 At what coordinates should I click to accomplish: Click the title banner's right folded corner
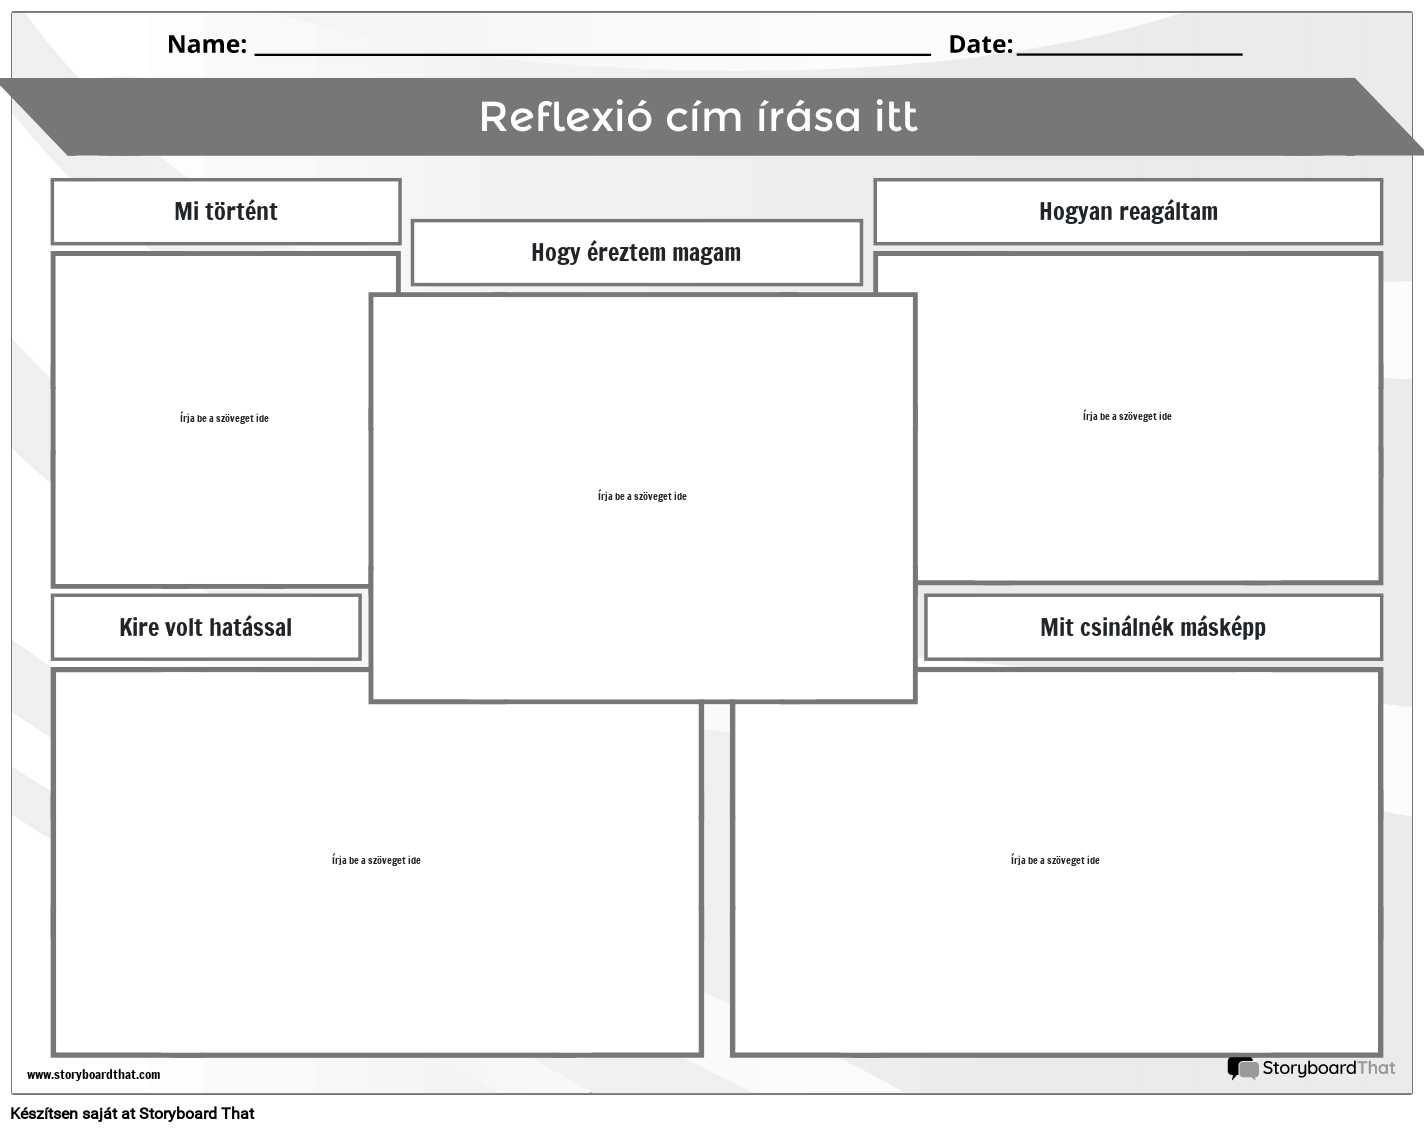pos(1395,115)
